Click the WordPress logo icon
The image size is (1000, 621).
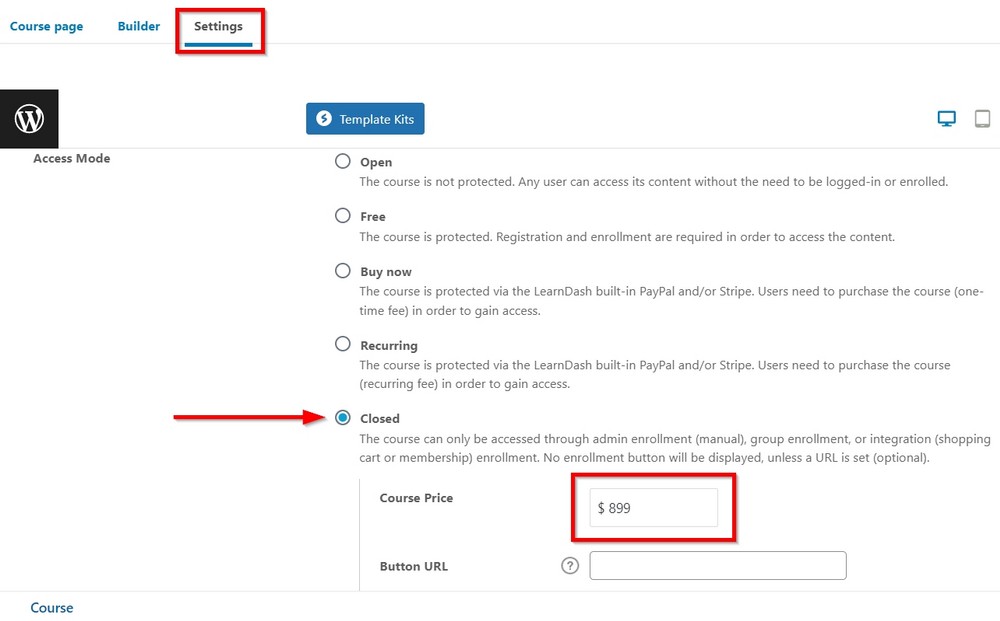[29, 118]
